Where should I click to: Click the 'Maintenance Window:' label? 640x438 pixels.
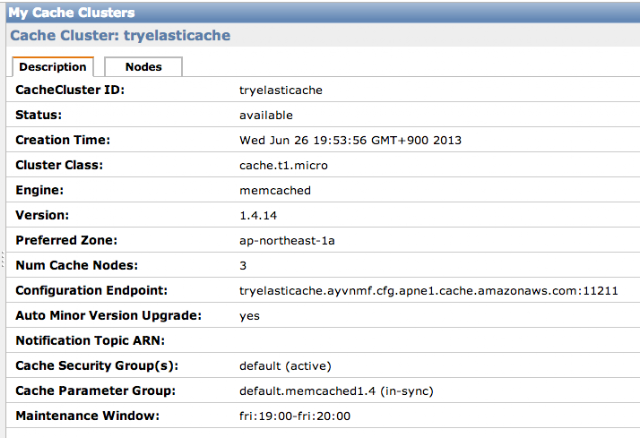[87, 416]
